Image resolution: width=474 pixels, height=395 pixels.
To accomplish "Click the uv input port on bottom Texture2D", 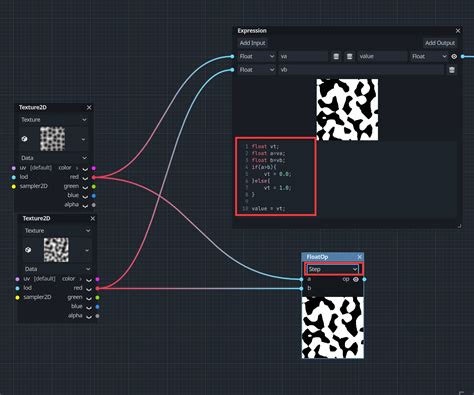I will coord(17,279).
